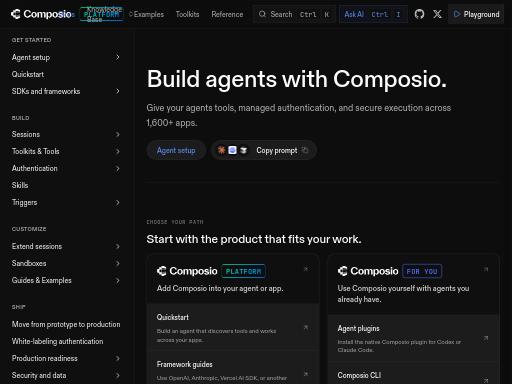Expand SDKs and frameworks section
This screenshot has width=512, height=384.
117,91
